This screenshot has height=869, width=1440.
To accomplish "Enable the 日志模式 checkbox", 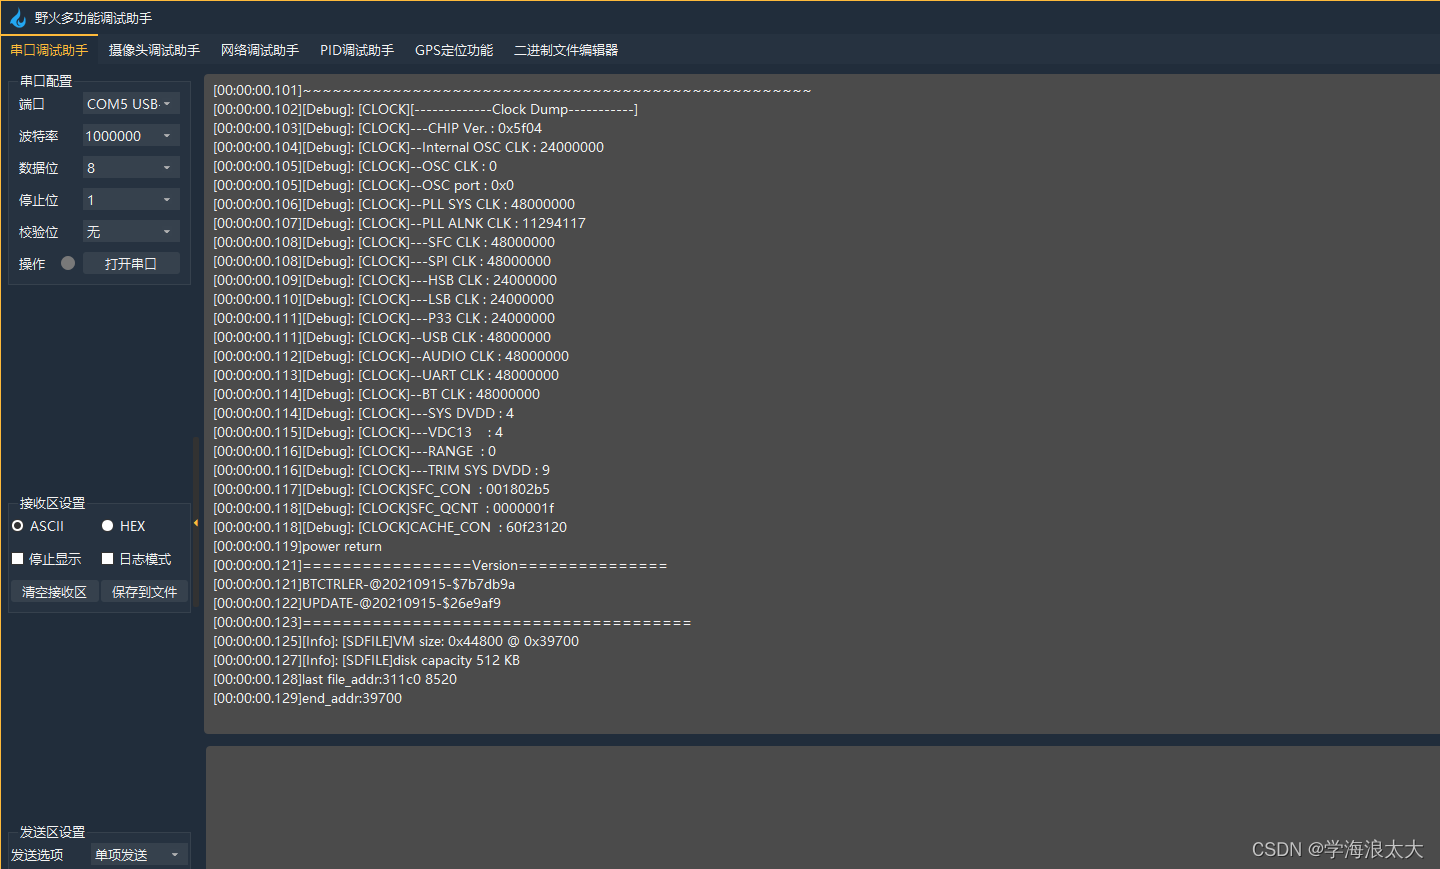I will pos(137,559).
